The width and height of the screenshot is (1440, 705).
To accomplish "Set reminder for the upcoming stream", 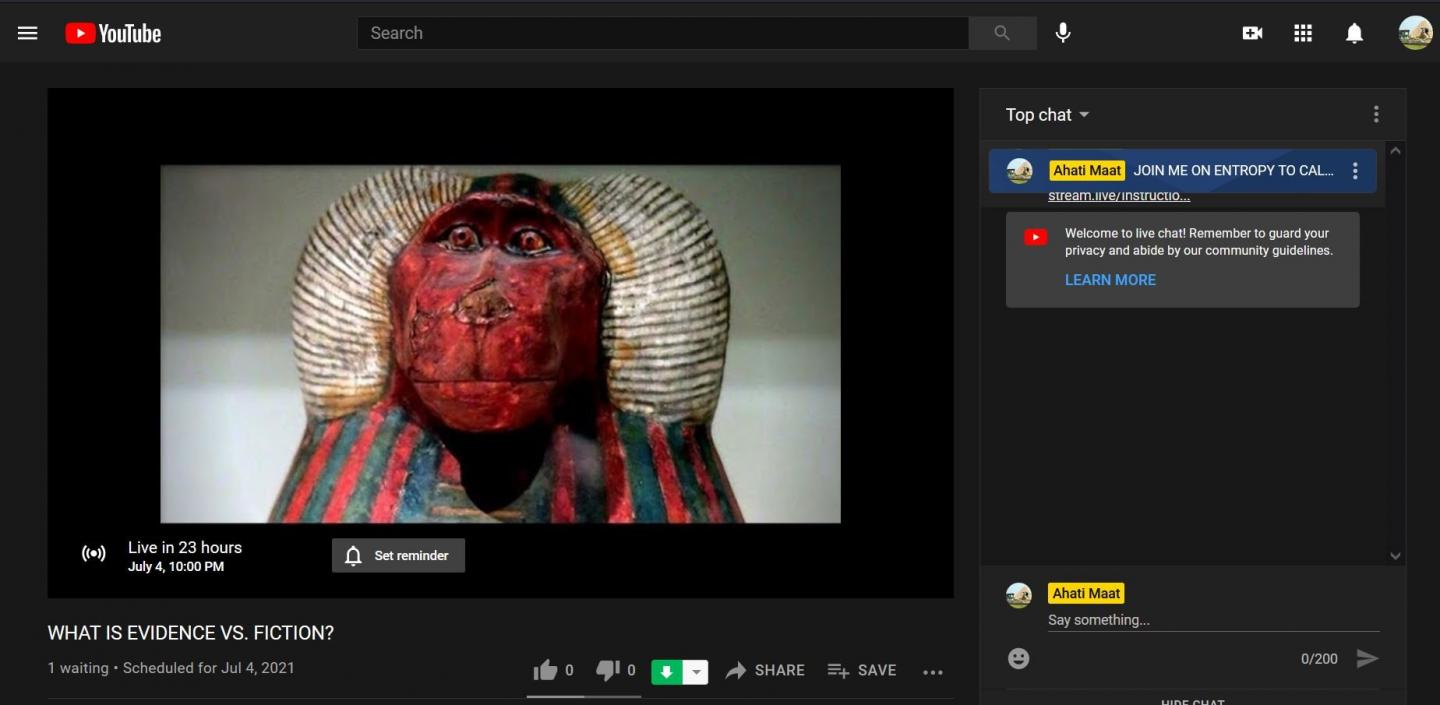I will tap(398, 556).
